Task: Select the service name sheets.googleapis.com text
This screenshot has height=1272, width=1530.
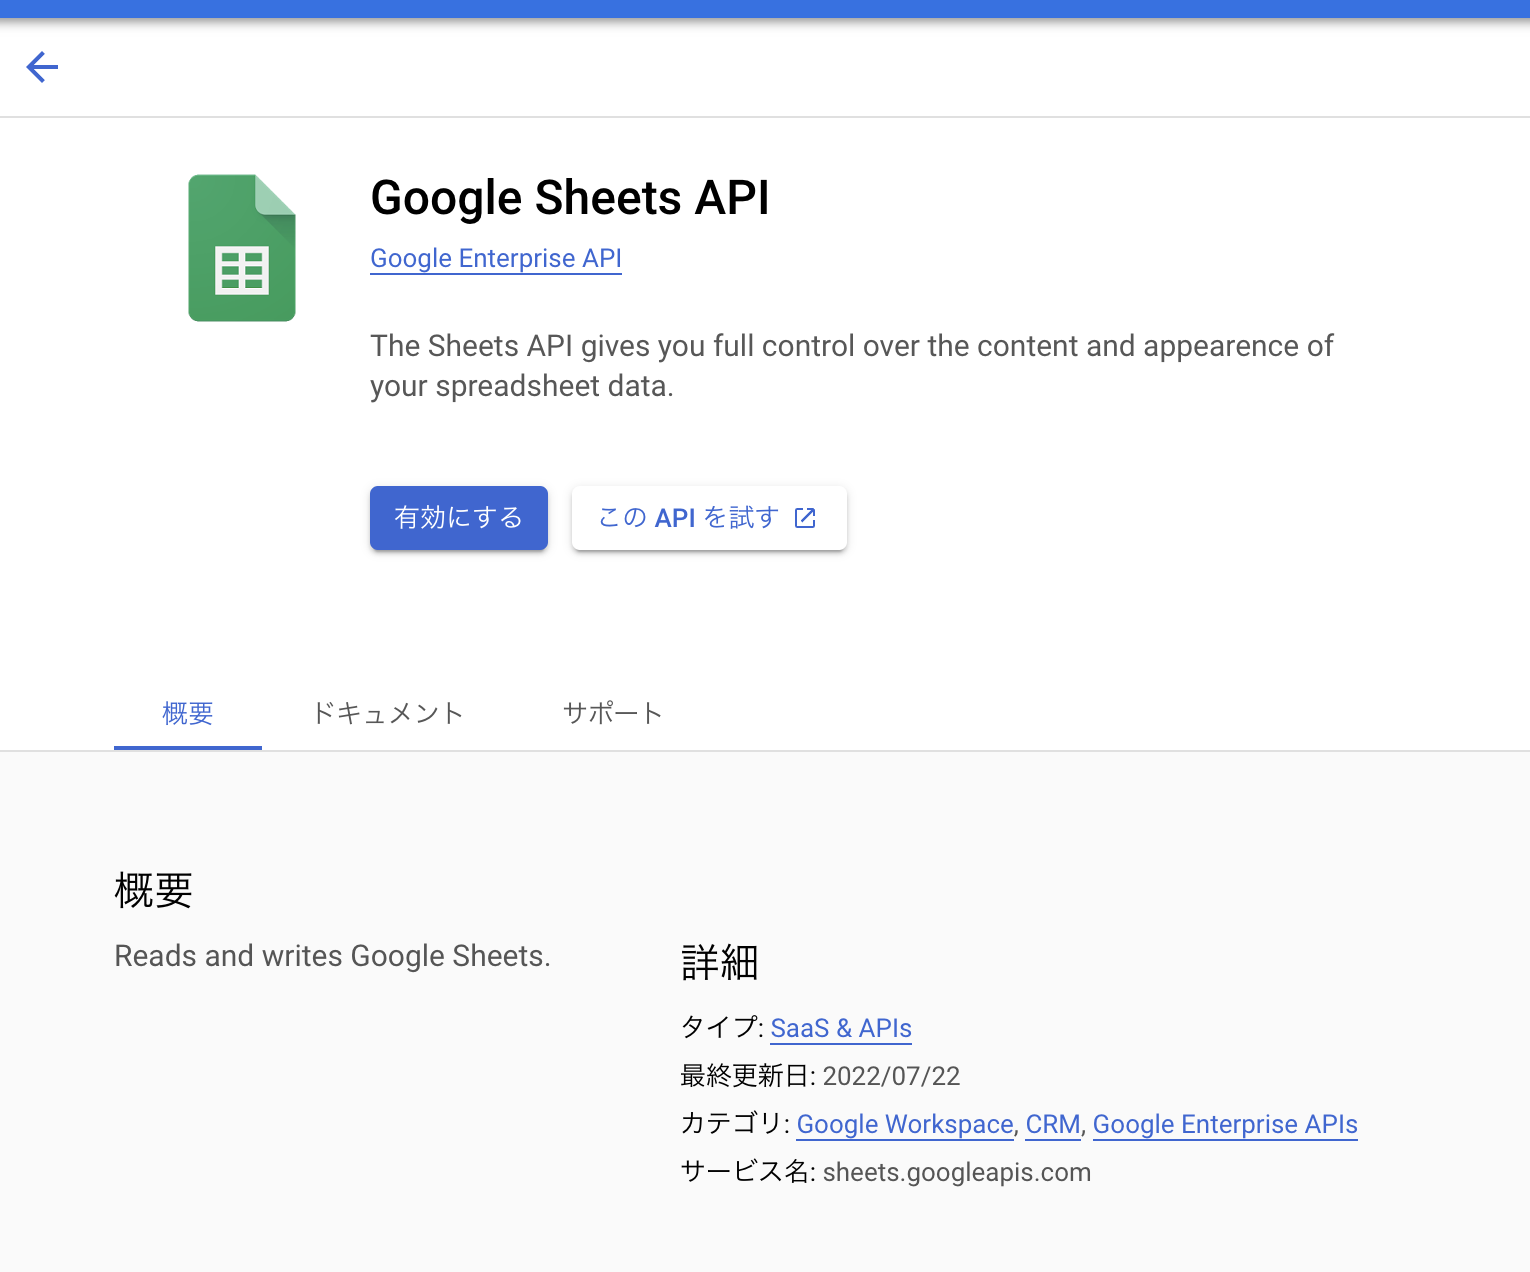Action: click(956, 1172)
